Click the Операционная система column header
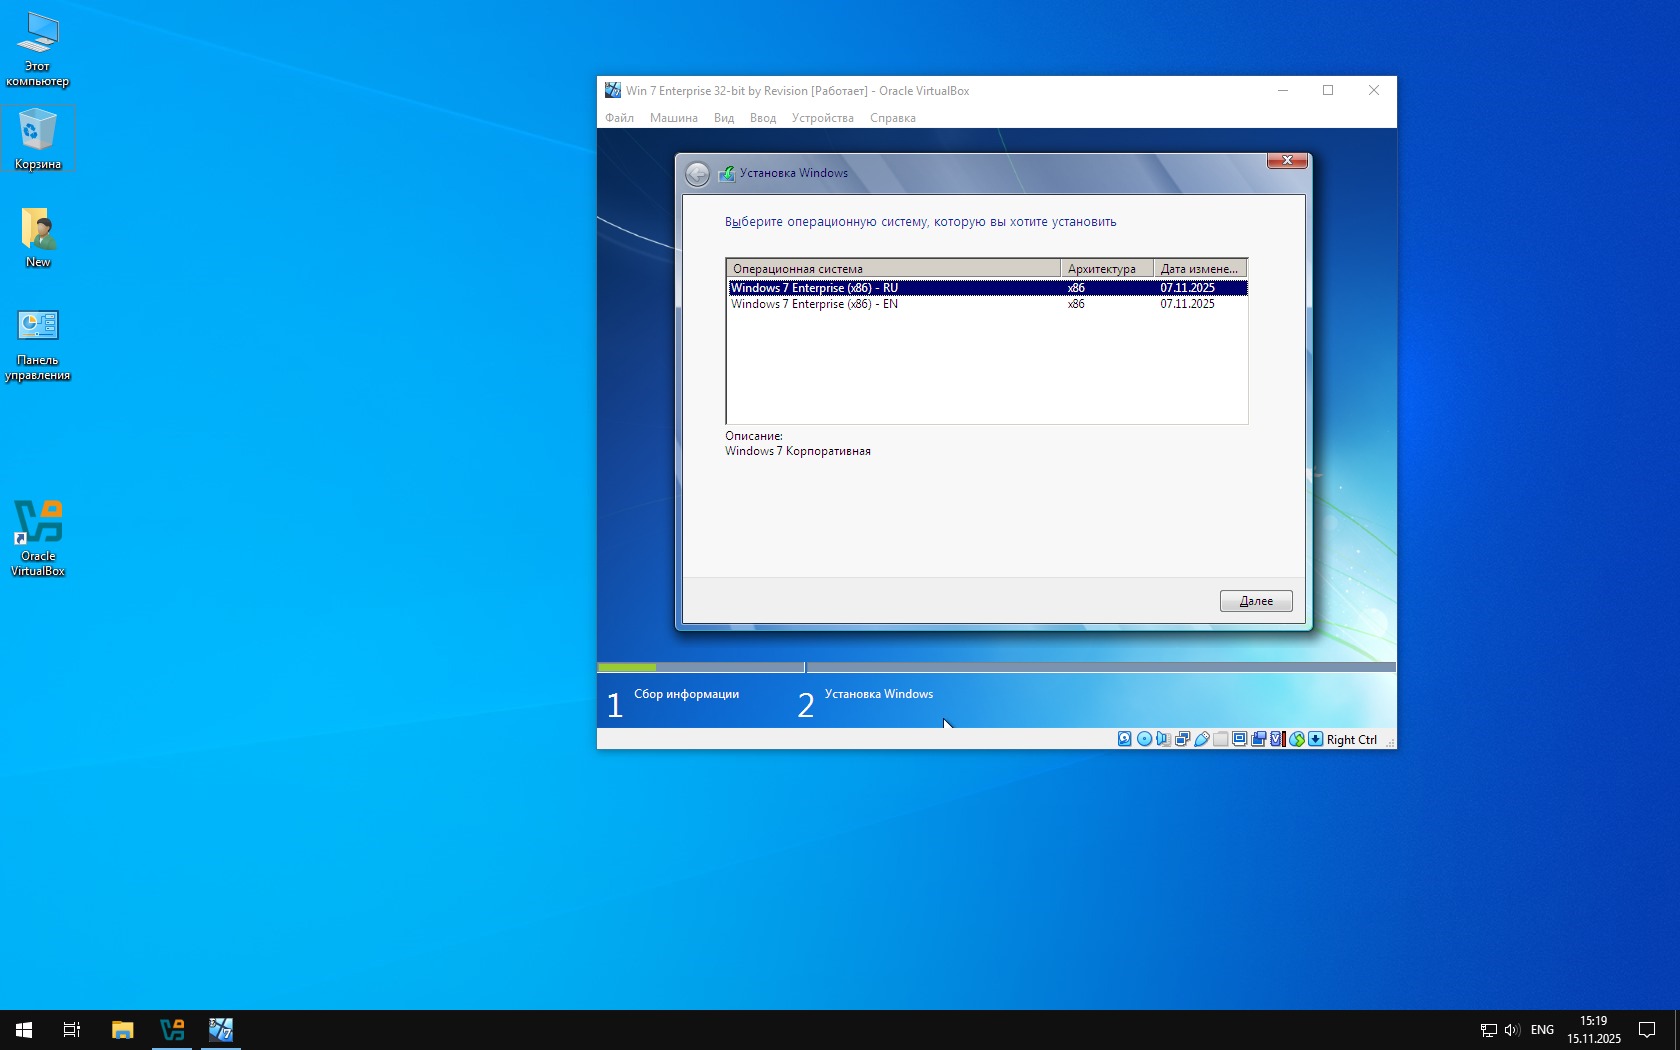1680x1050 pixels. pyautogui.click(x=892, y=268)
